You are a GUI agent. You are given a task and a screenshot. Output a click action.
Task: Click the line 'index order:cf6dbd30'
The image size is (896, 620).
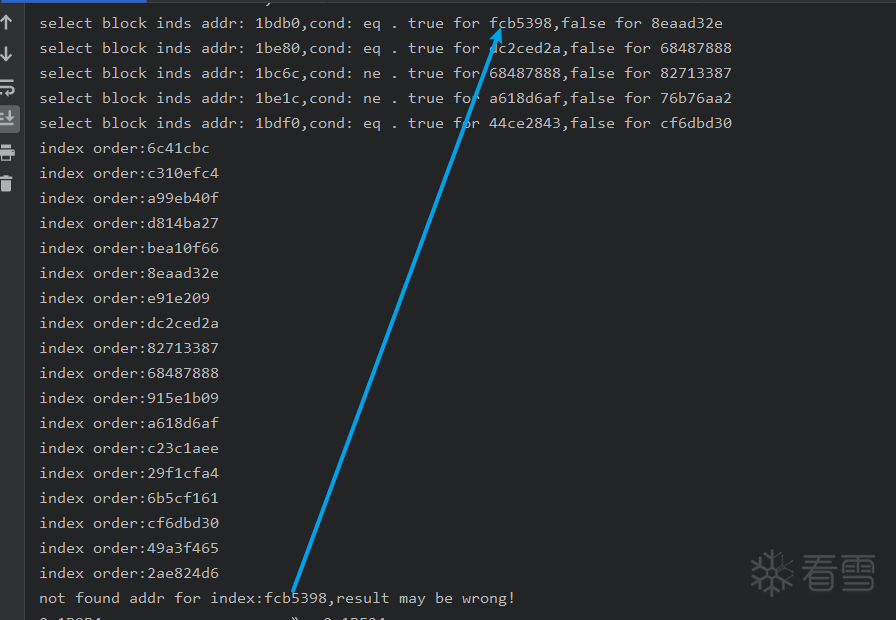(x=129, y=523)
